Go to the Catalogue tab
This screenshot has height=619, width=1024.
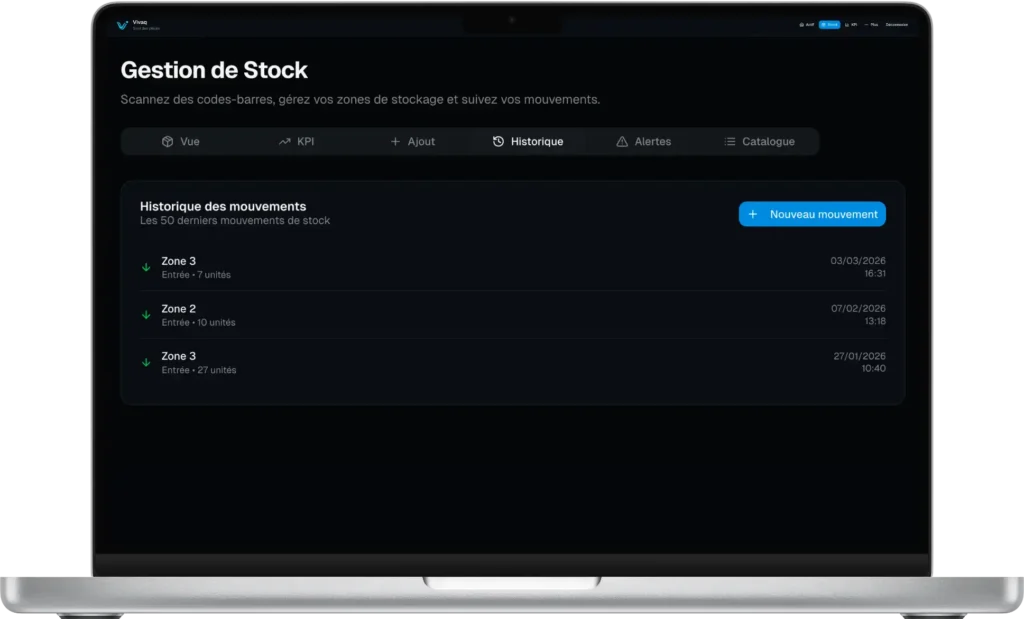(759, 142)
